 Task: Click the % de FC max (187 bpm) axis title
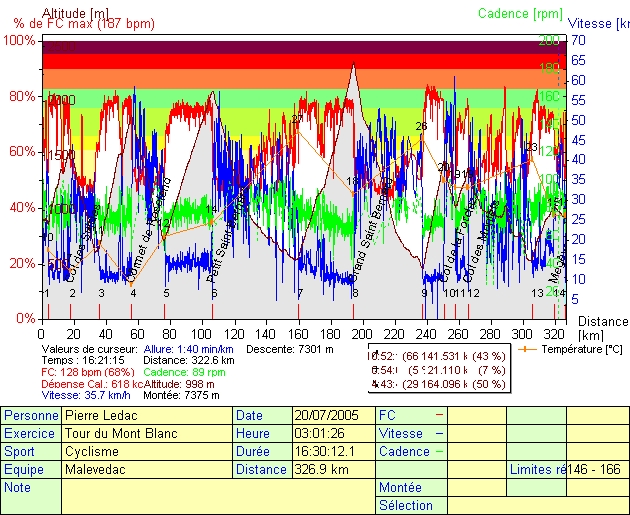click(x=84, y=24)
